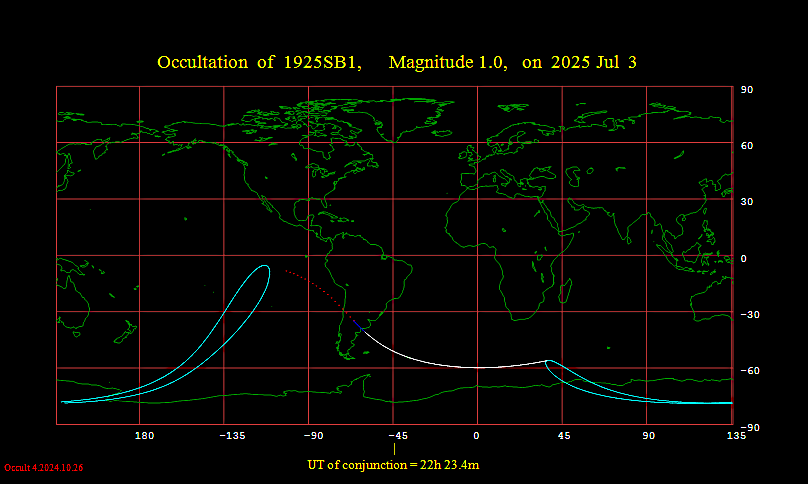Click the -30 latitude label on right axis
The image size is (808, 484).
click(x=746, y=315)
